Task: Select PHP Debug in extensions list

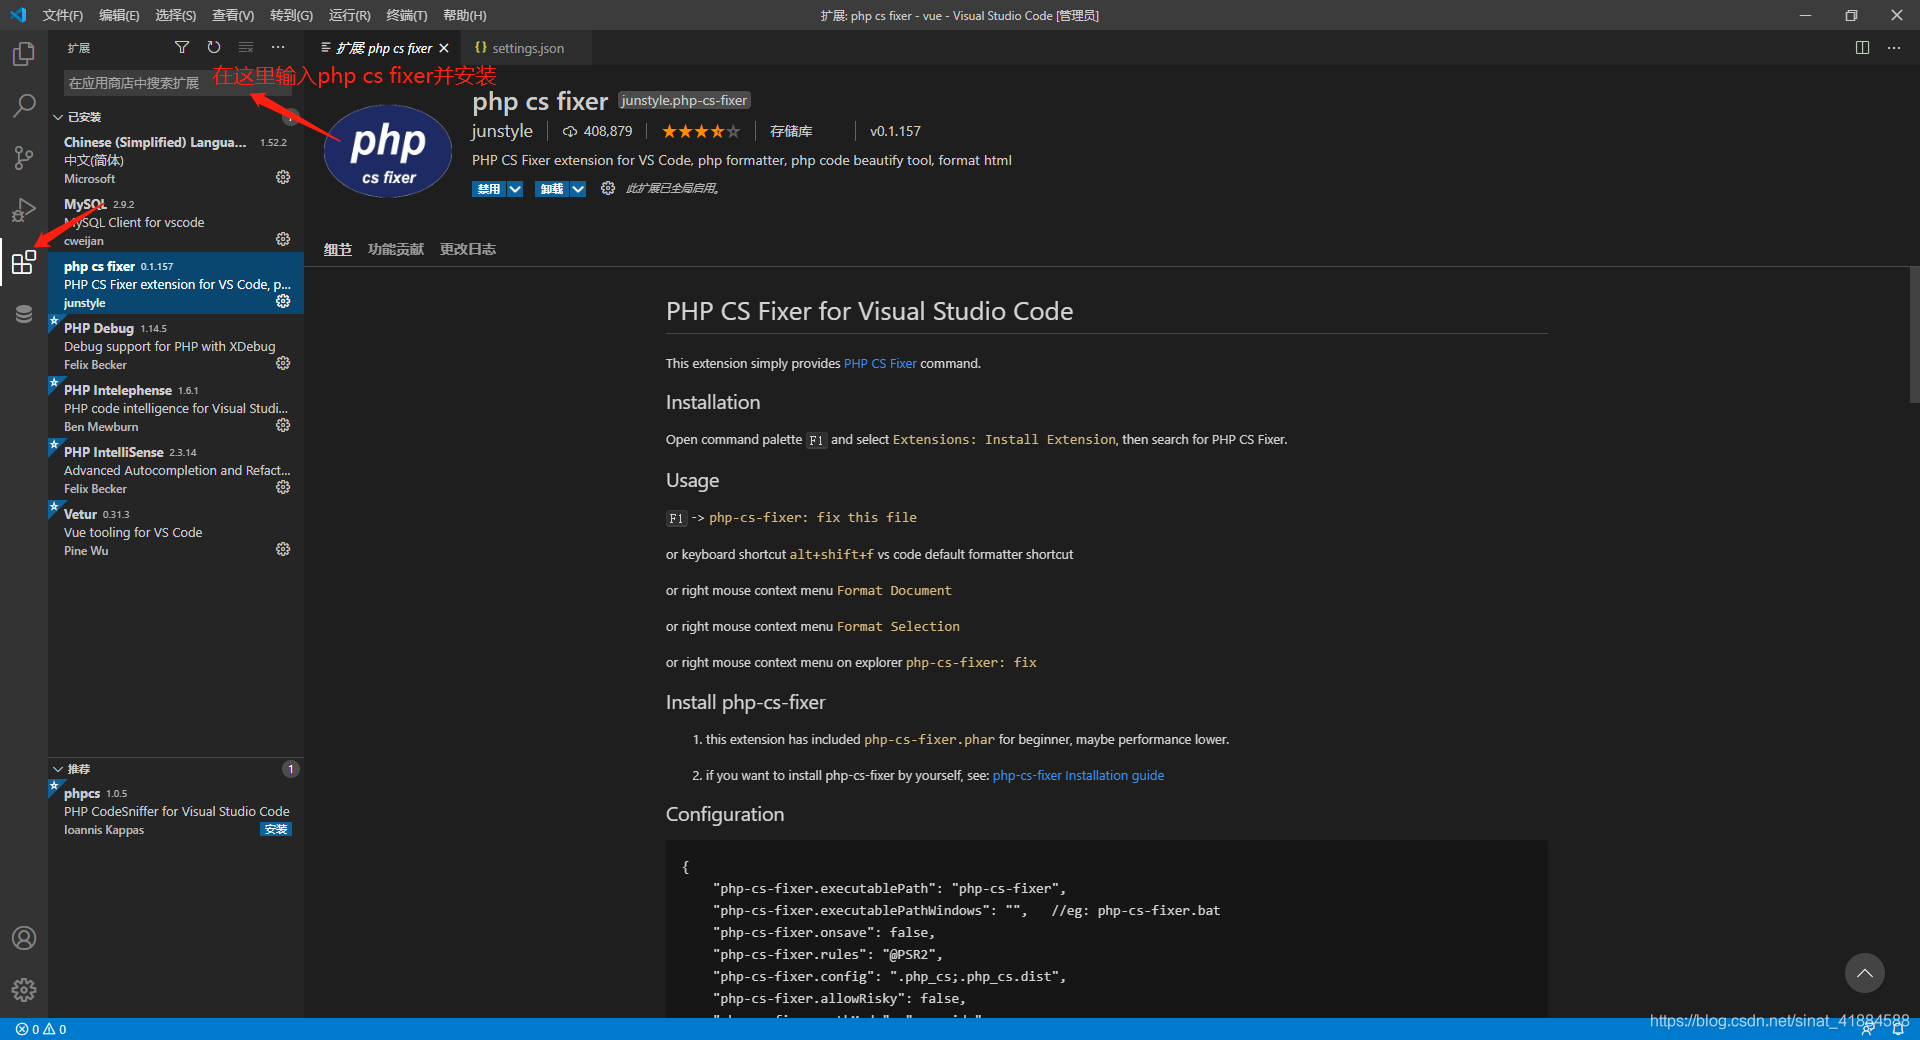Action: [x=176, y=345]
